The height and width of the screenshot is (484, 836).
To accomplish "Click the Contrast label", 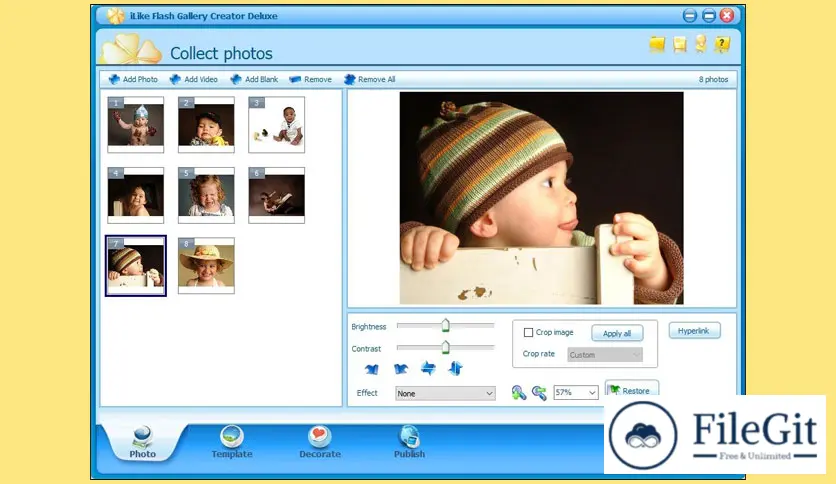I will tap(366, 349).
